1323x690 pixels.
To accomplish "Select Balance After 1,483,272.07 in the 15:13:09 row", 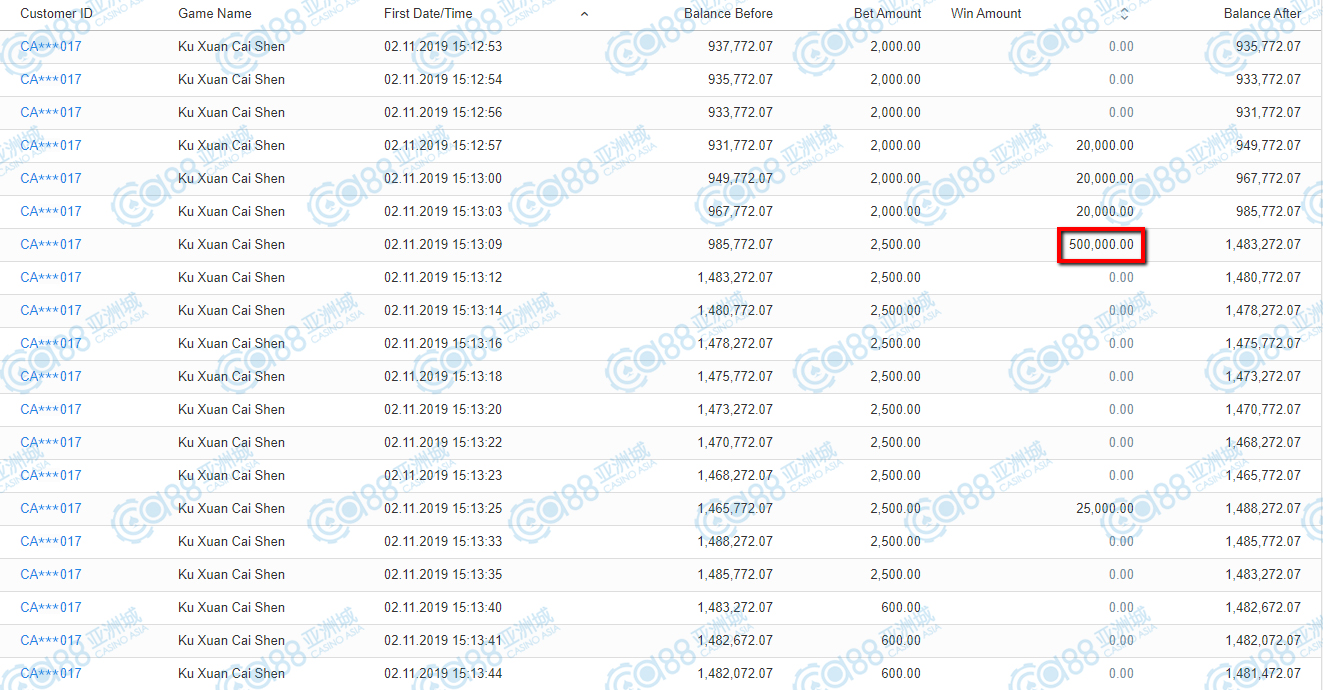I will point(1263,244).
